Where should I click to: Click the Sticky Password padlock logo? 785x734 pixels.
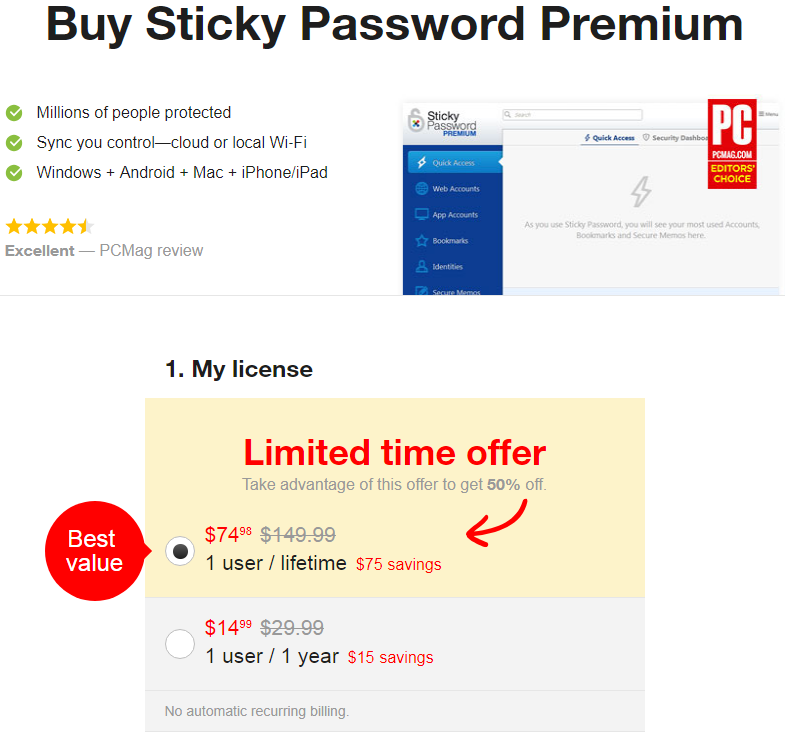(x=416, y=121)
